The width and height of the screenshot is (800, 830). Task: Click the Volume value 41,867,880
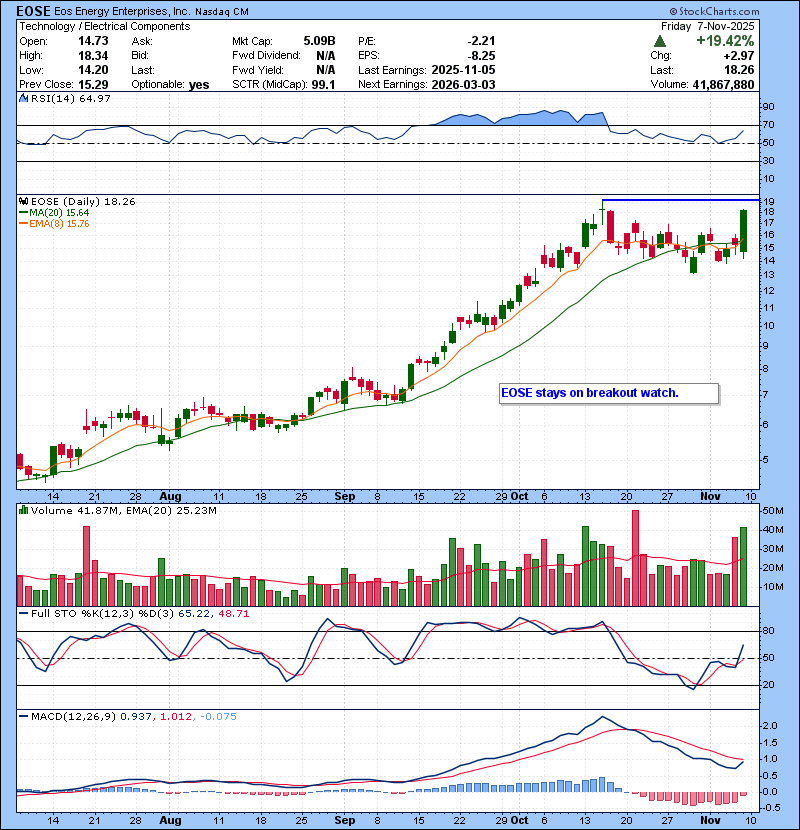(x=723, y=84)
